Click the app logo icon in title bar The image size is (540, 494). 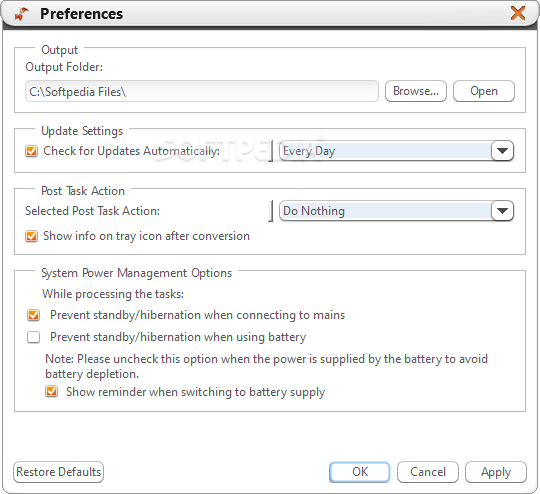pyautogui.click(x=21, y=14)
